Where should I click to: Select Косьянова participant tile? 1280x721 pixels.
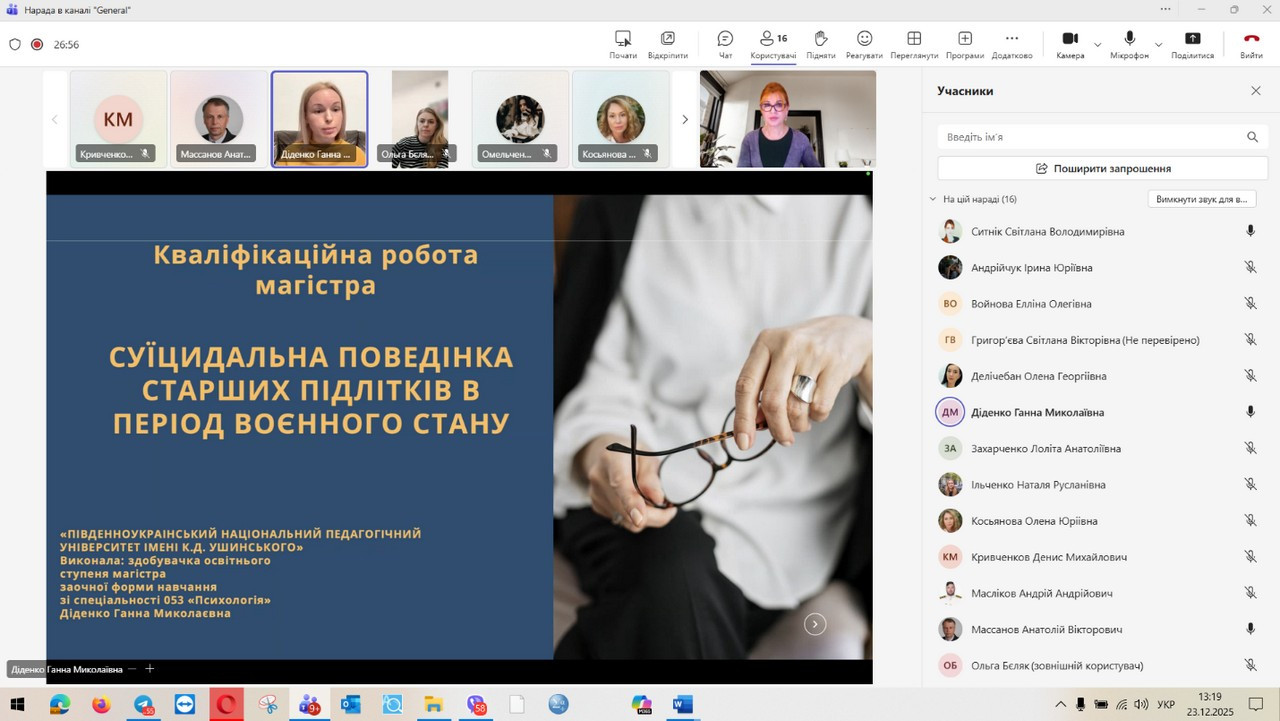(620, 118)
